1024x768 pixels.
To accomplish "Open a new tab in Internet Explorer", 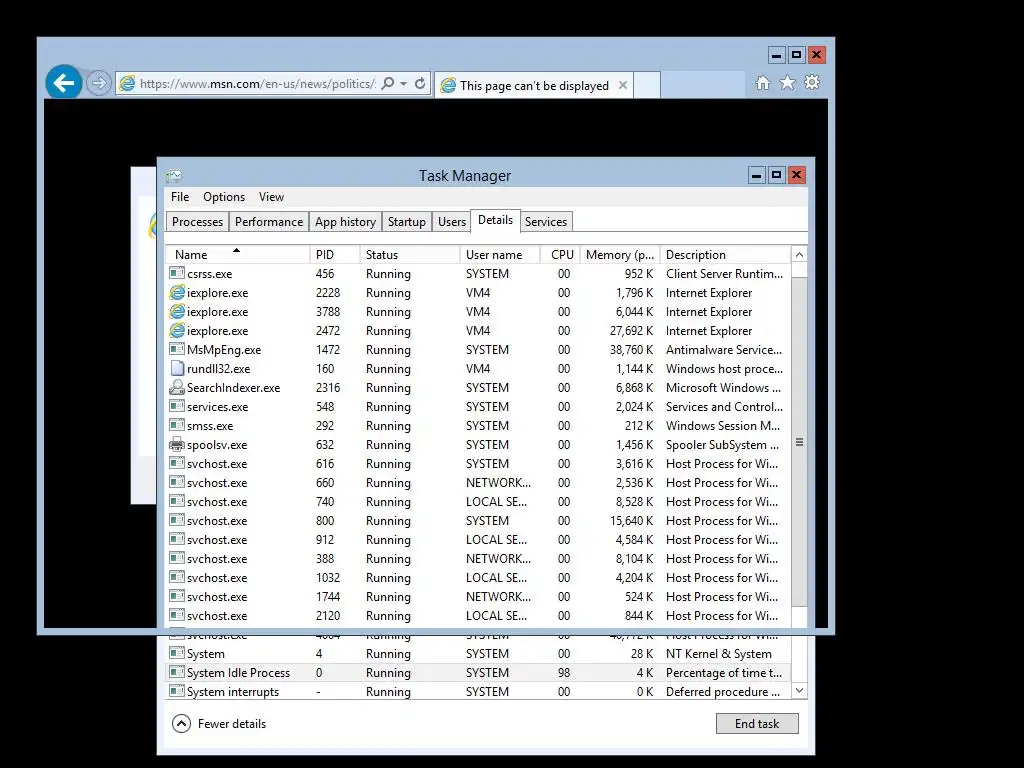I will tap(647, 86).
